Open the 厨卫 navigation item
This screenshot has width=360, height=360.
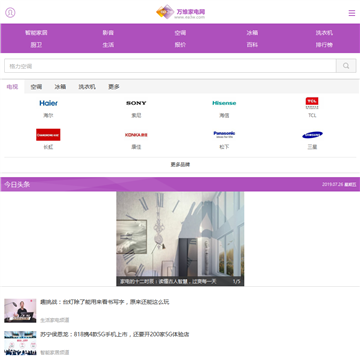pos(36,45)
